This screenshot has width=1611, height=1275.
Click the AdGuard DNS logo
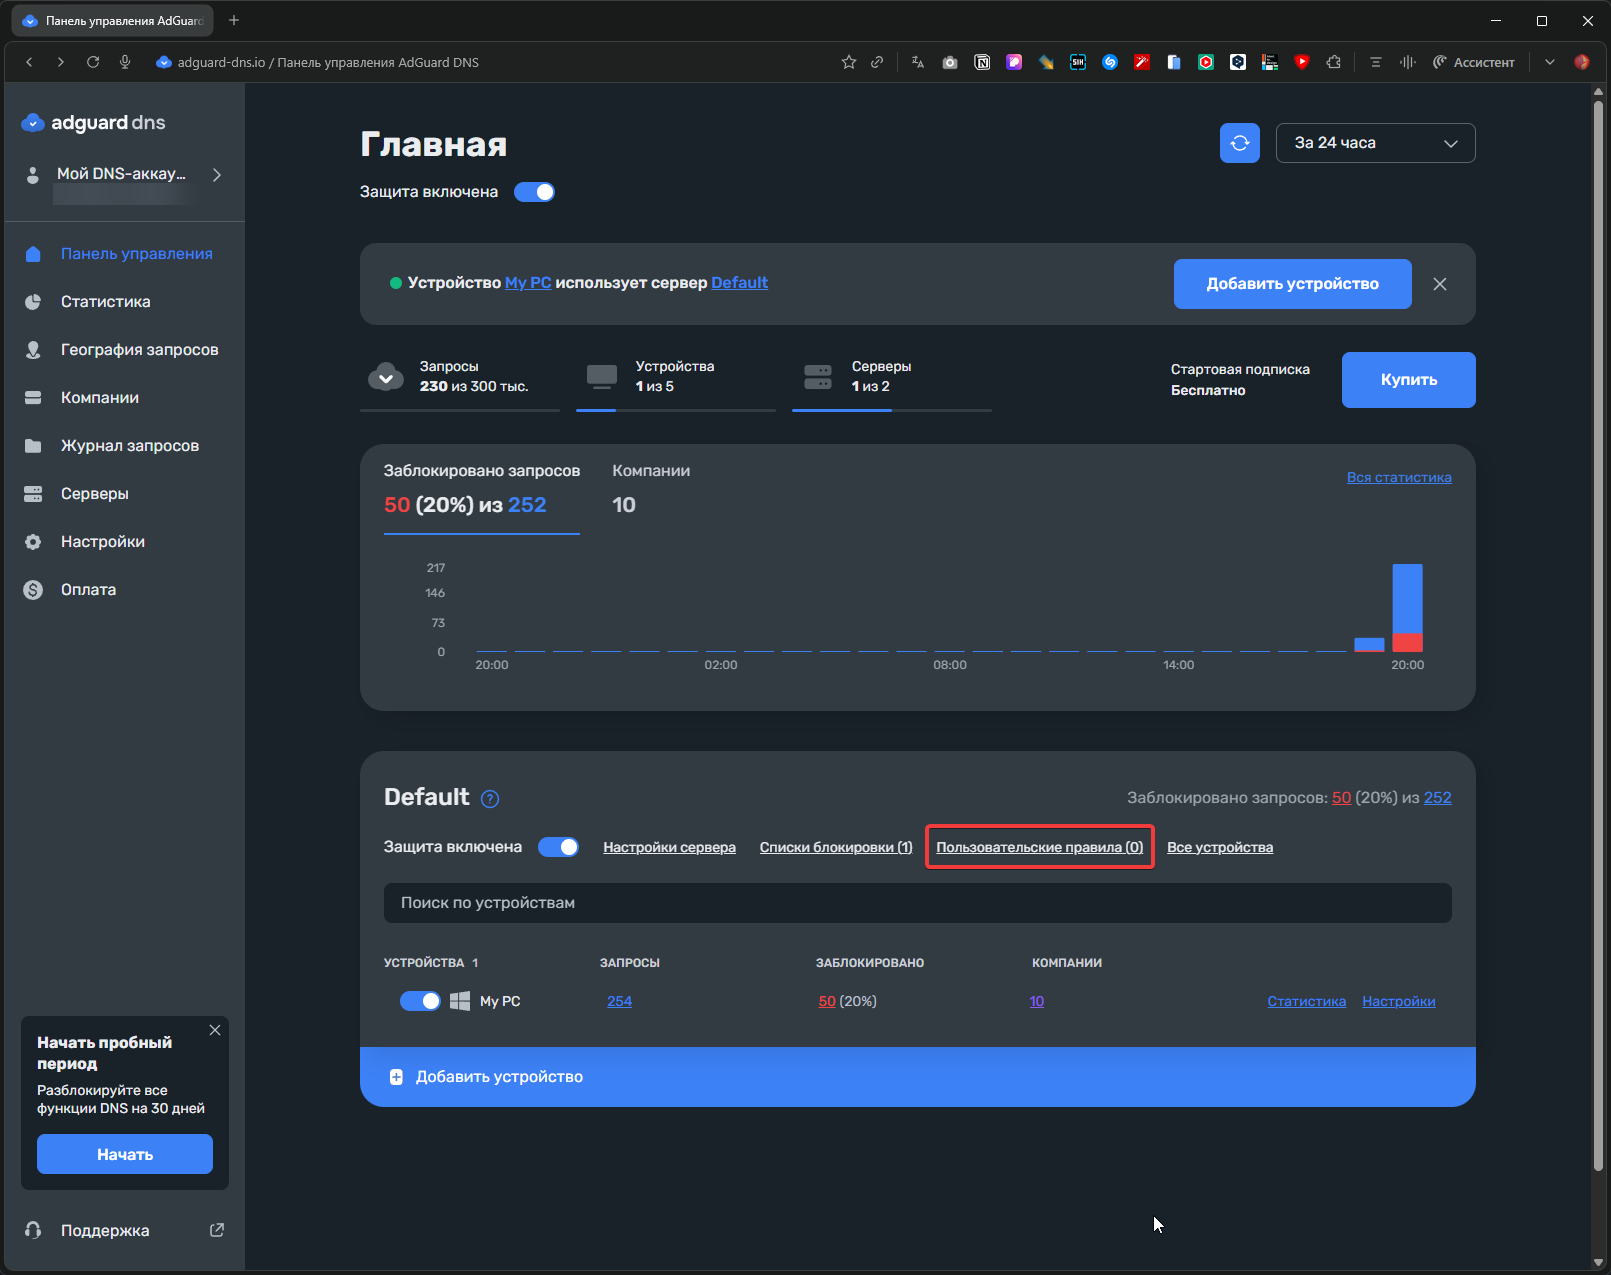[94, 123]
